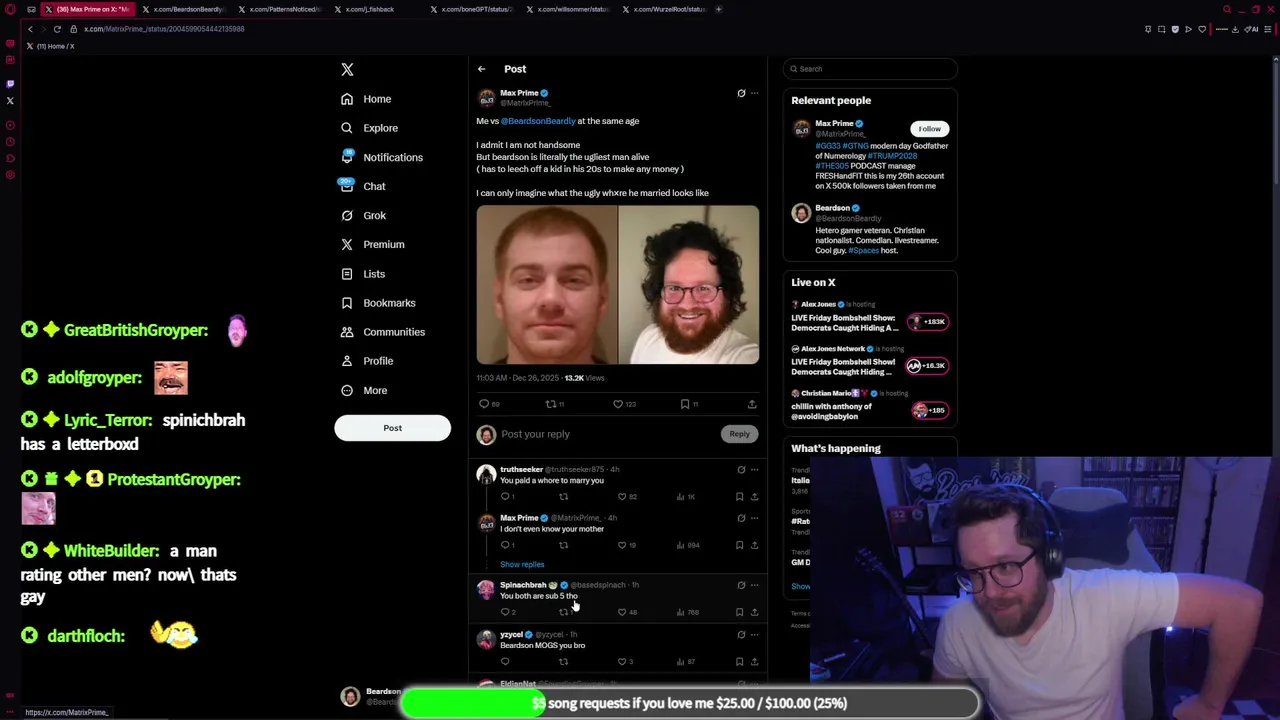Click the Lists icon in sidebar
Image resolution: width=1280 pixels, height=720 pixels.
pyautogui.click(x=347, y=274)
